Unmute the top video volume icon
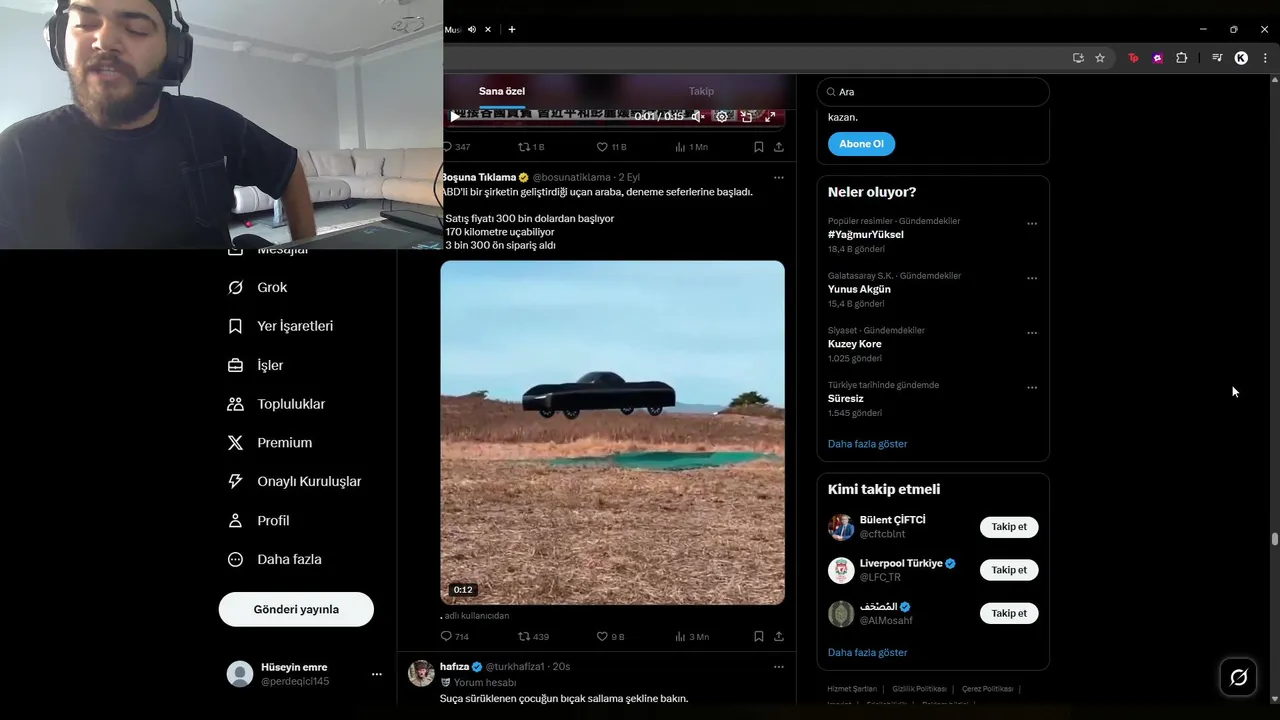1280x720 pixels. click(x=697, y=117)
